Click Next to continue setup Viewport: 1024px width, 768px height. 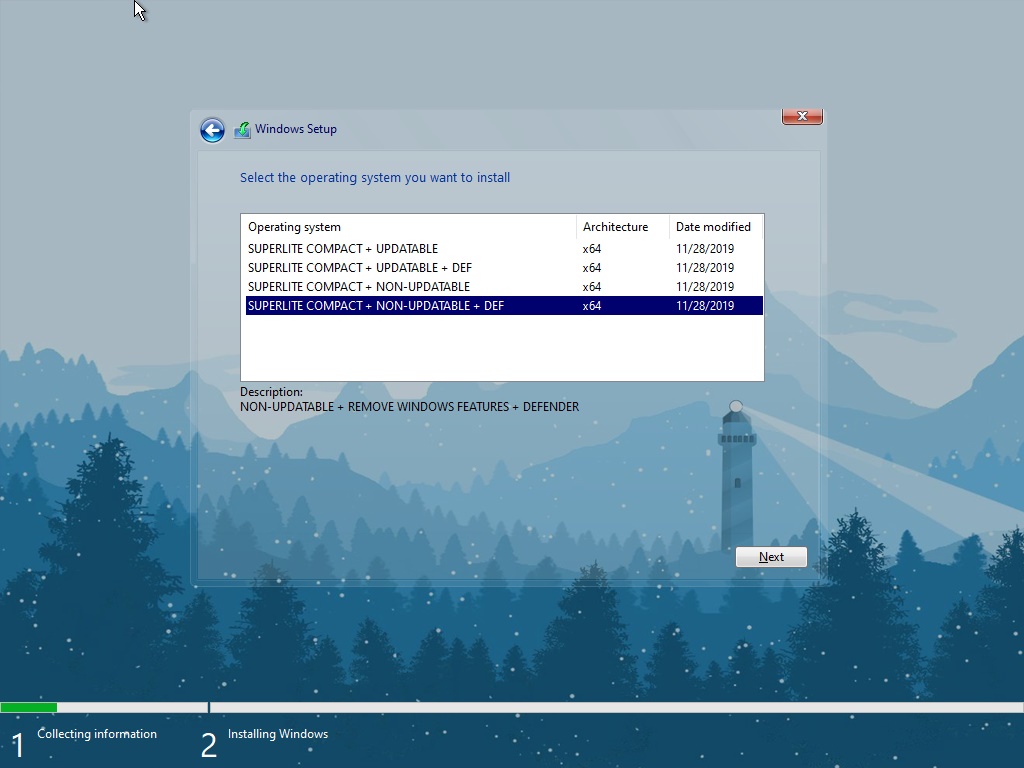[771, 557]
